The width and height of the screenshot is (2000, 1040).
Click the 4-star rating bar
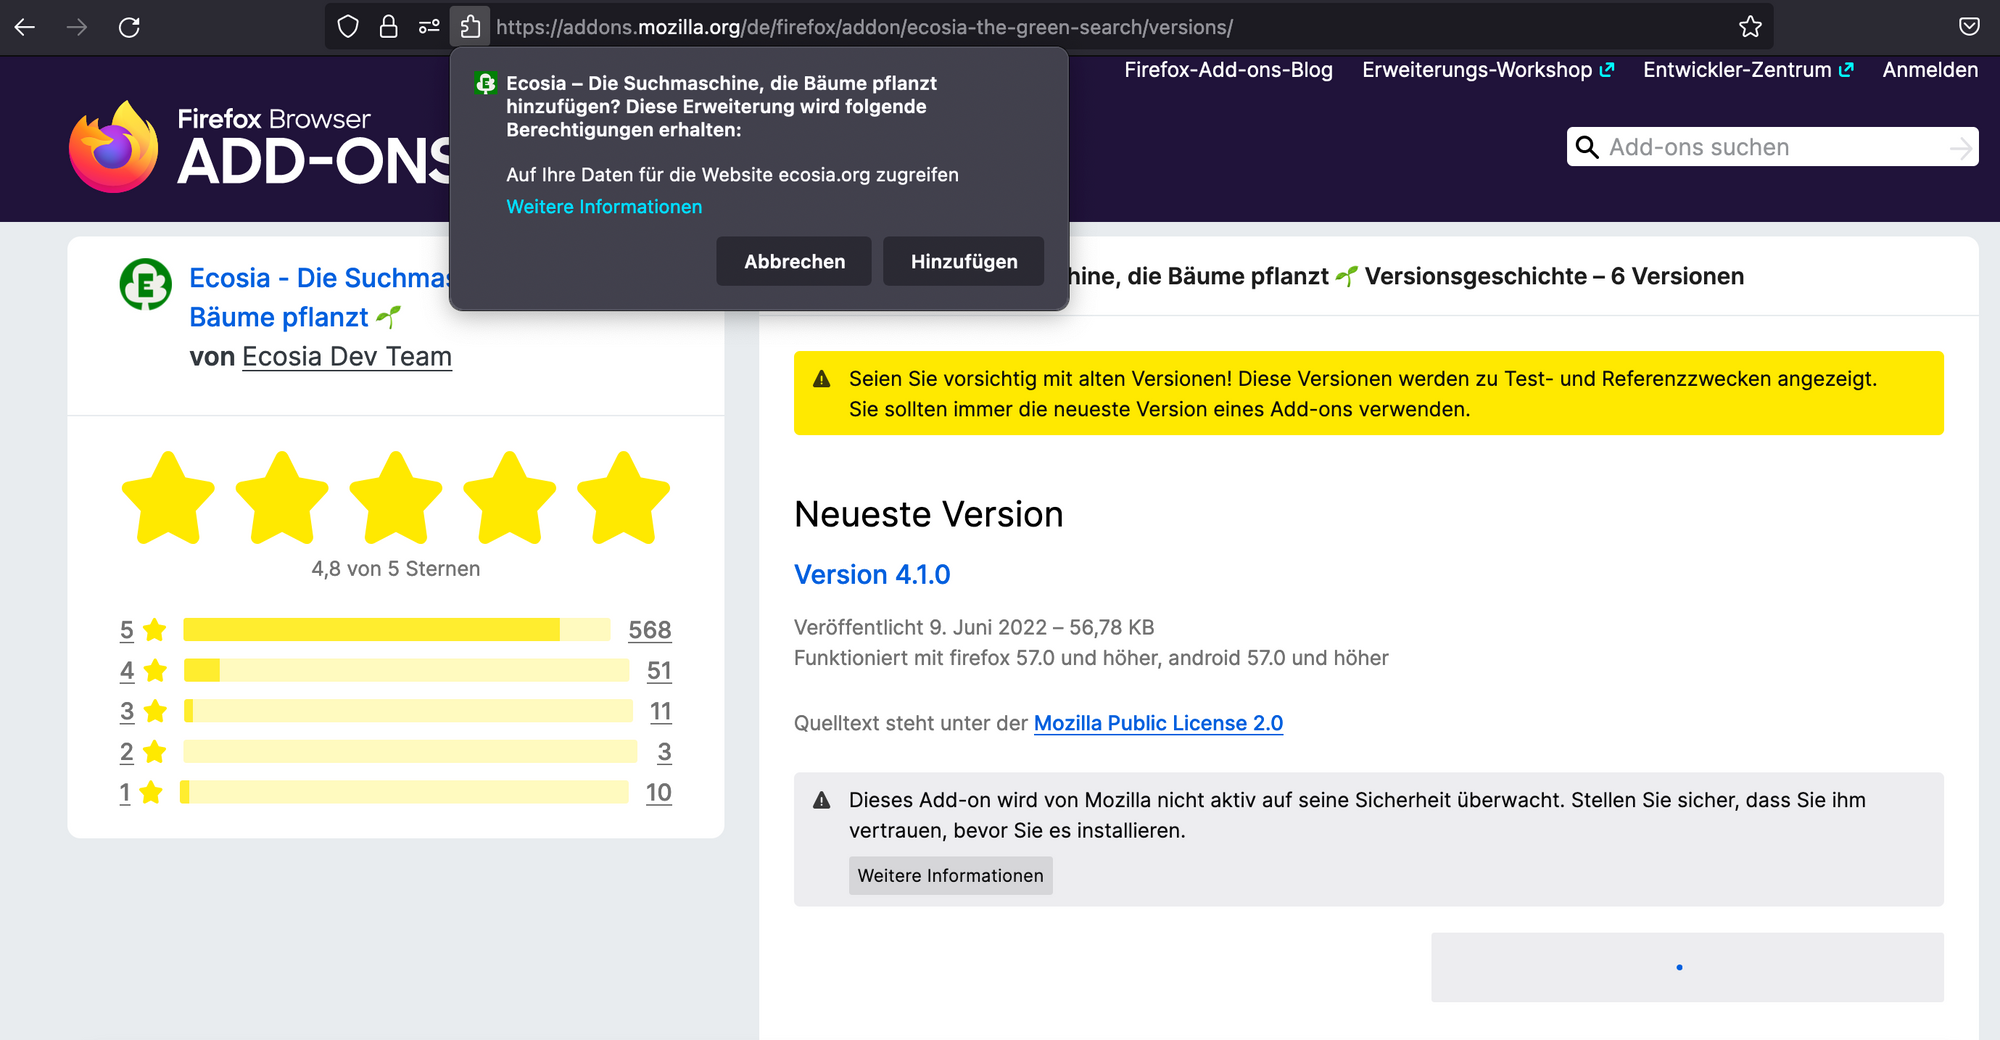(406, 670)
